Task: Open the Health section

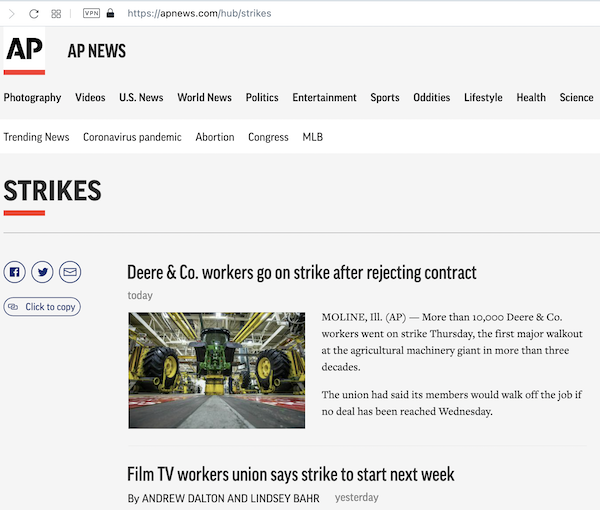Action: click(531, 98)
